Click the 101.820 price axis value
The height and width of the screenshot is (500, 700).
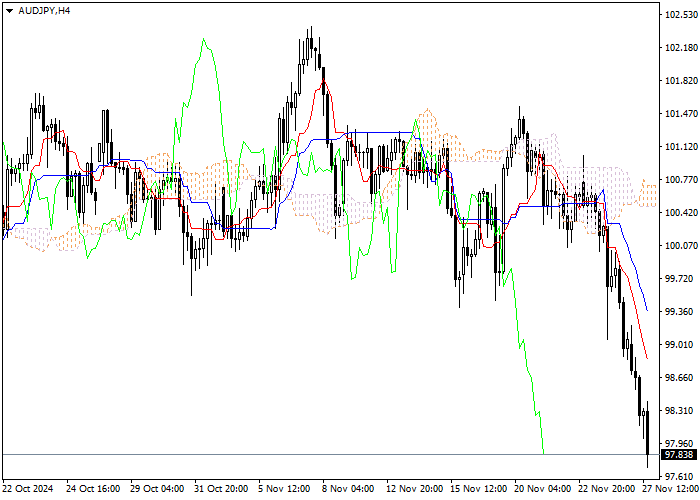click(x=681, y=81)
